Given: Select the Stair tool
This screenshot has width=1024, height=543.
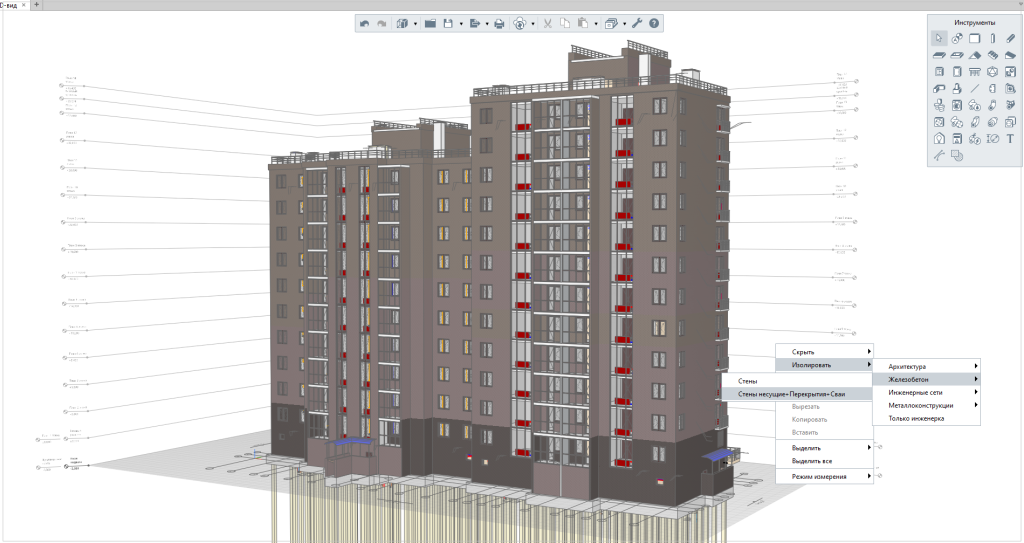Looking at the screenshot, I should tap(993, 56).
